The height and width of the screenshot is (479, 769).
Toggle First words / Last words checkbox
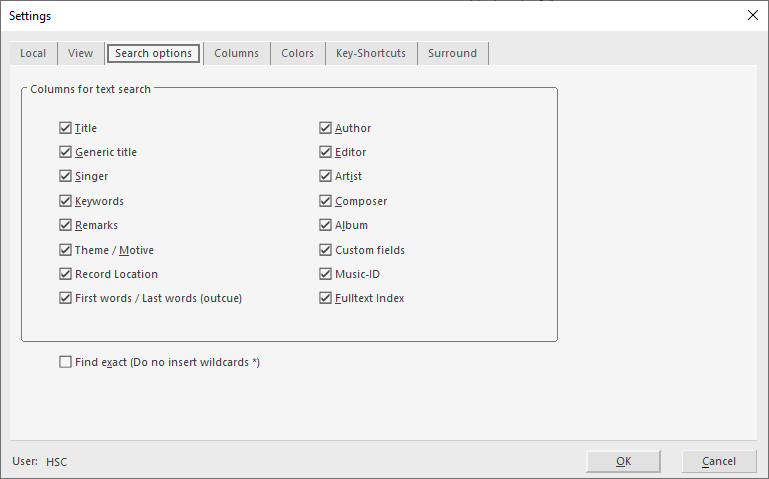[x=66, y=298]
